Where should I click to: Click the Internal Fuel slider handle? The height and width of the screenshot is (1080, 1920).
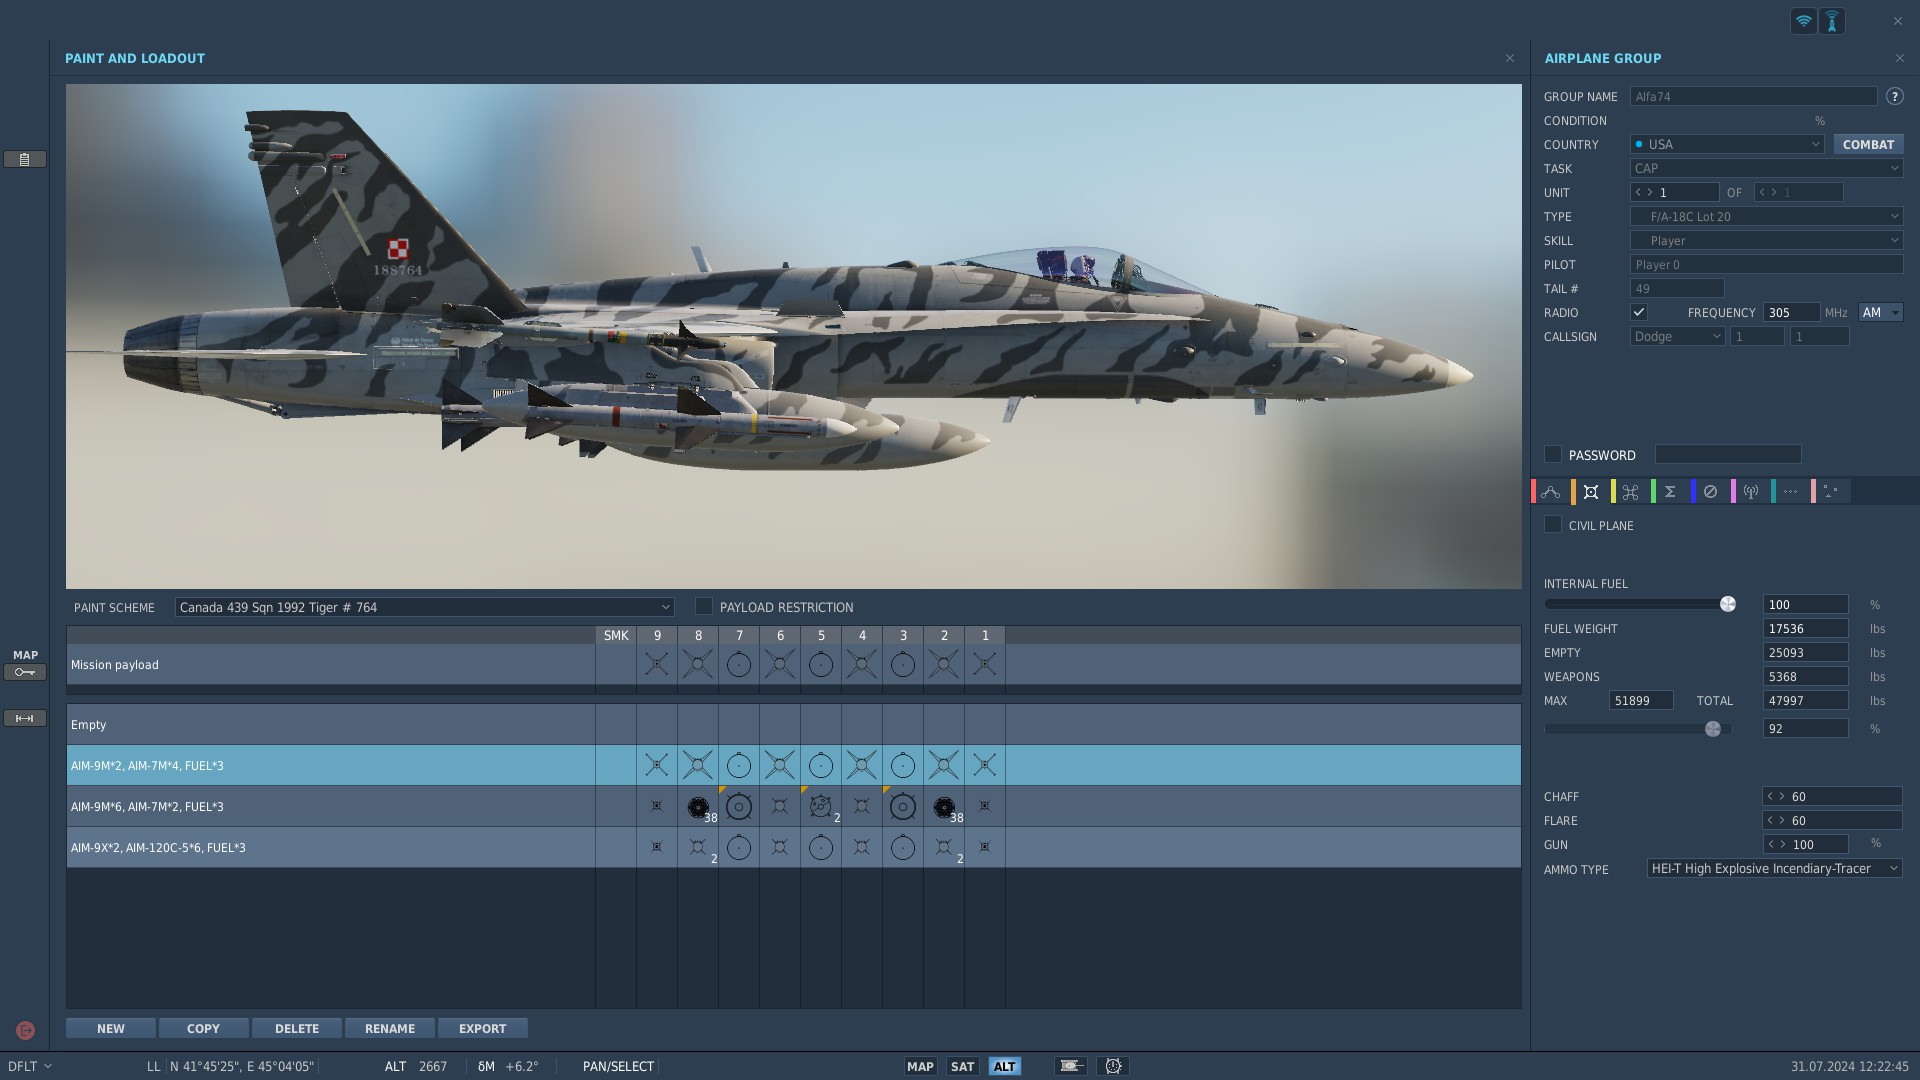coord(1727,604)
